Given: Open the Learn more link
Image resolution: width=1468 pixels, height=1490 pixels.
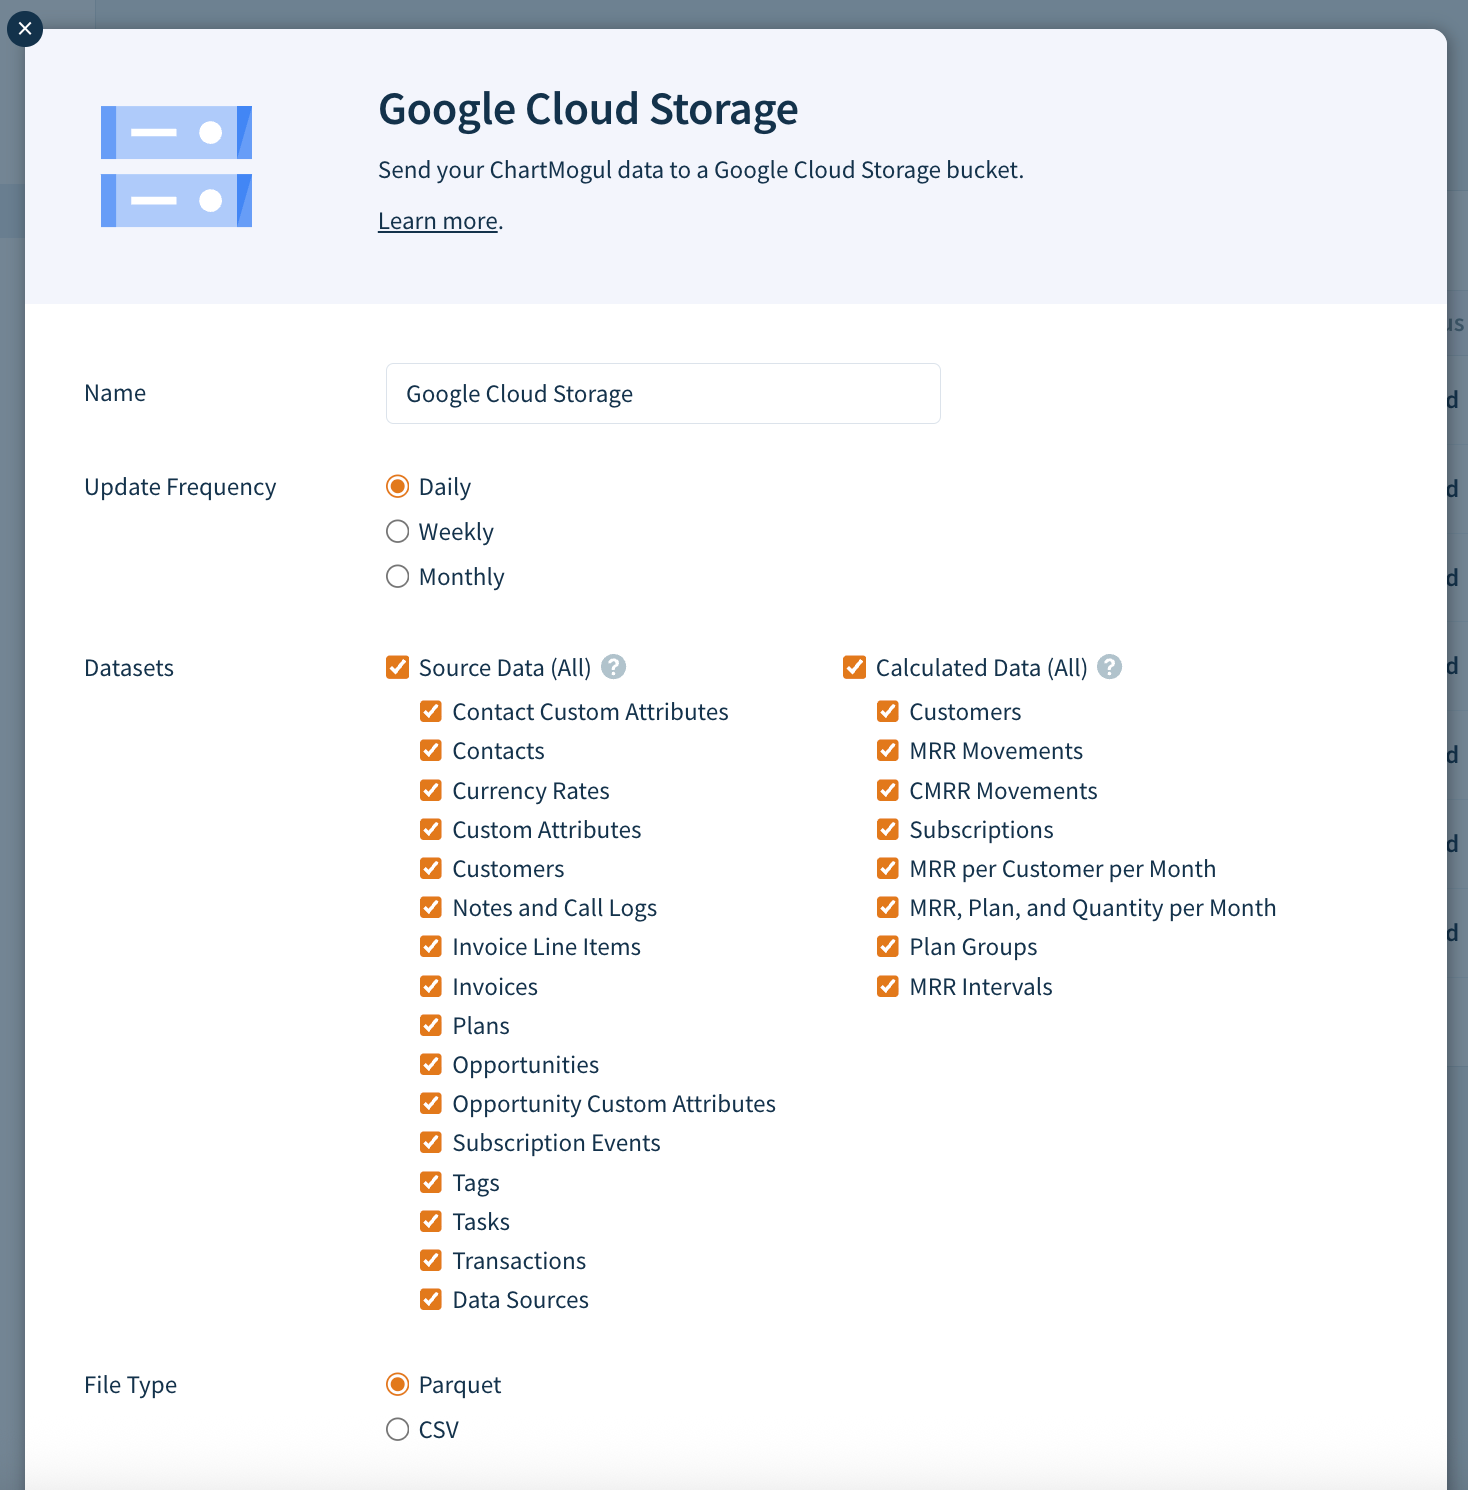Looking at the screenshot, I should (438, 221).
